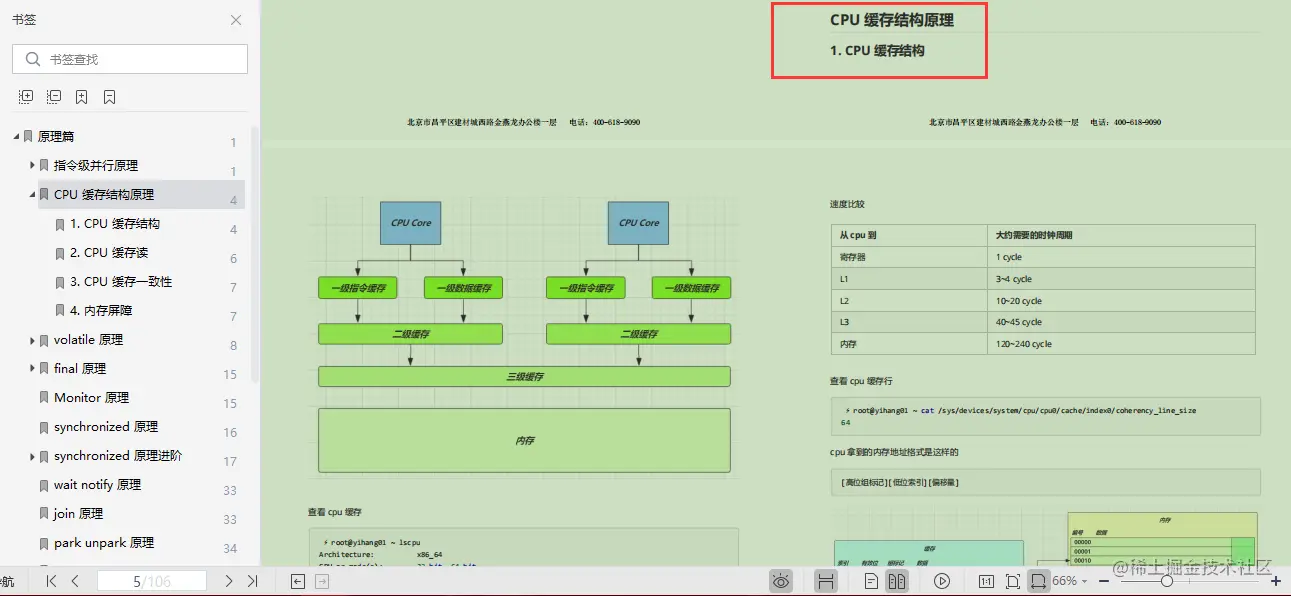The image size is (1291, 596).
Task: Expand the final 原理 bookmark node
Action: (32, 369)
